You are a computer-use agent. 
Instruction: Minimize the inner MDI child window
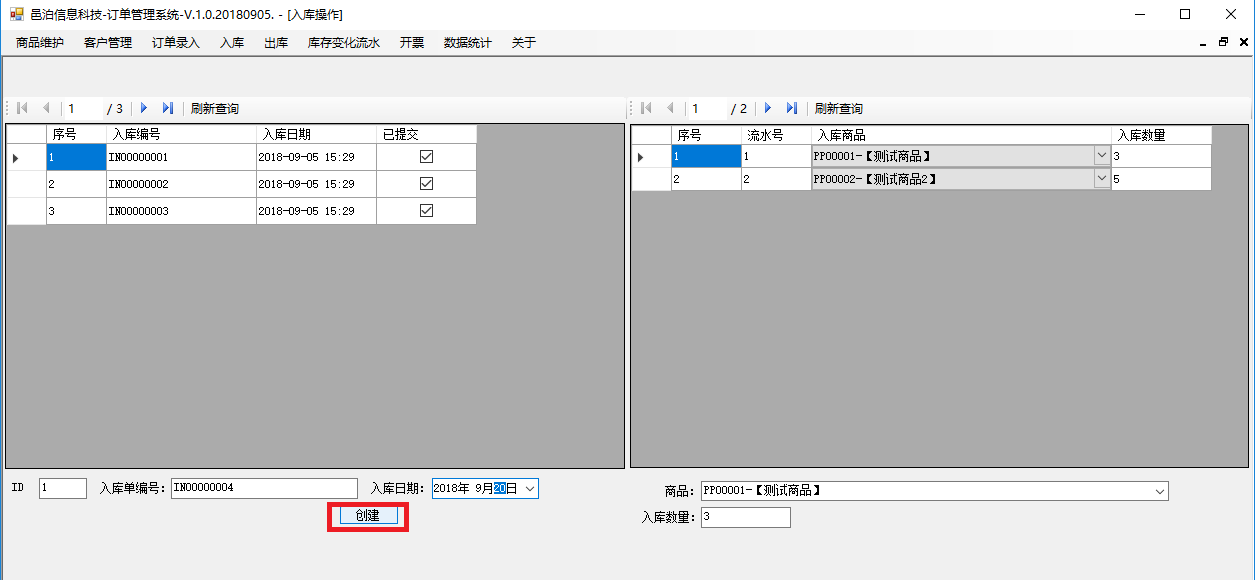(x=1202, y=43)
